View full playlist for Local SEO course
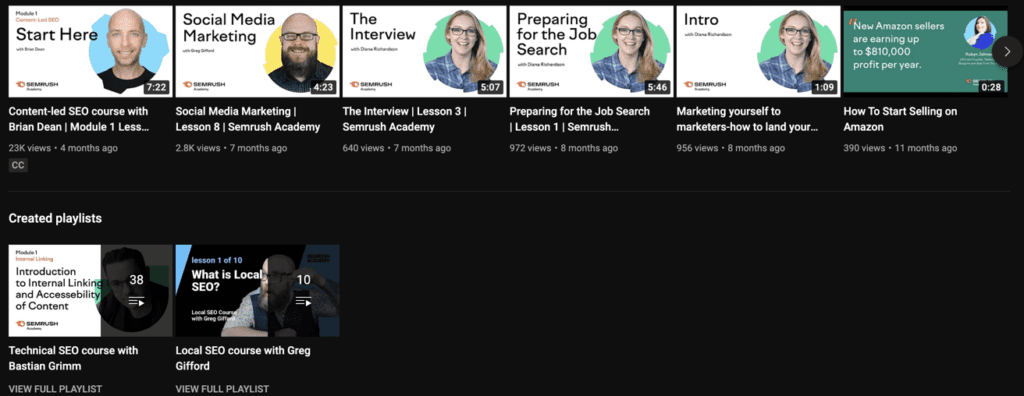1024x396 pixels. [222, 389]
